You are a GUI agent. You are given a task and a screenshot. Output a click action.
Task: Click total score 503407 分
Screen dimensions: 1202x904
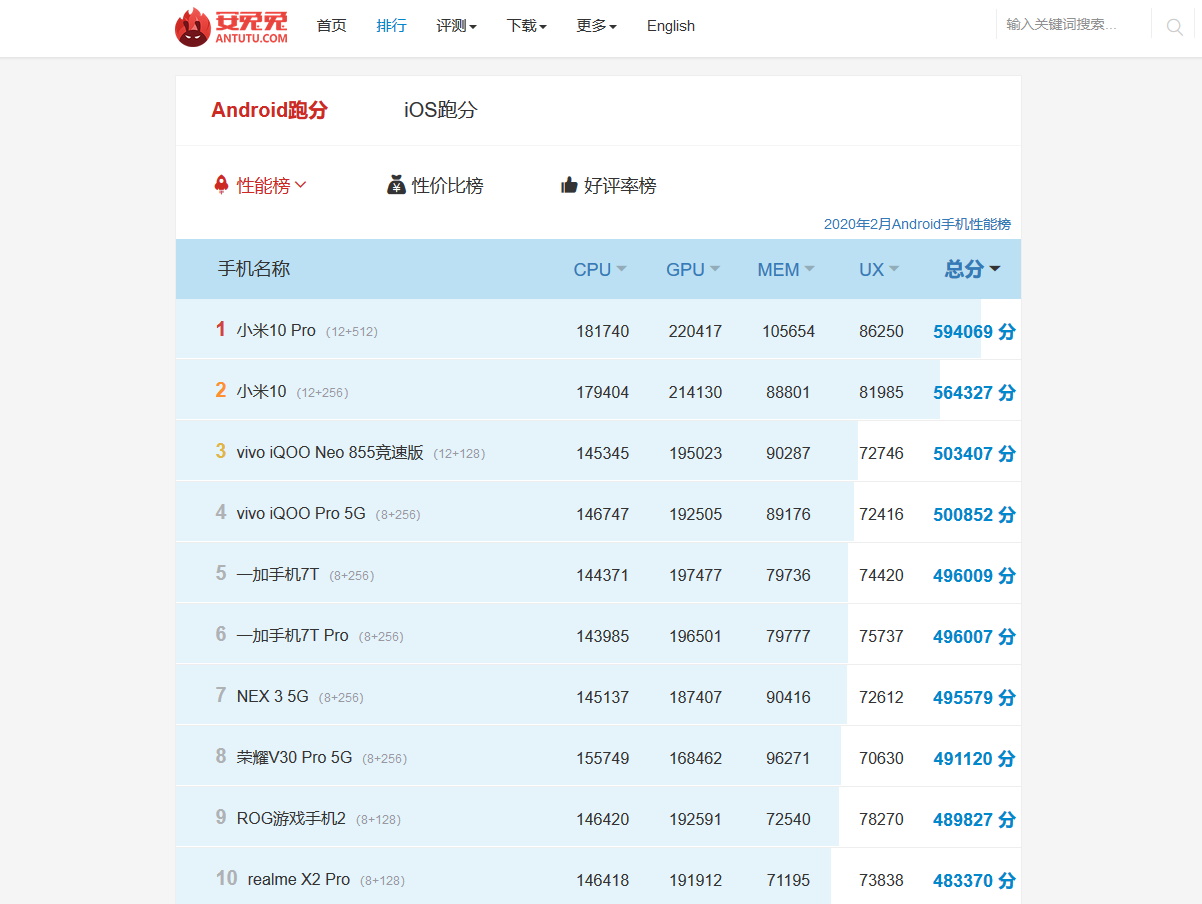(x=974, y=453)
